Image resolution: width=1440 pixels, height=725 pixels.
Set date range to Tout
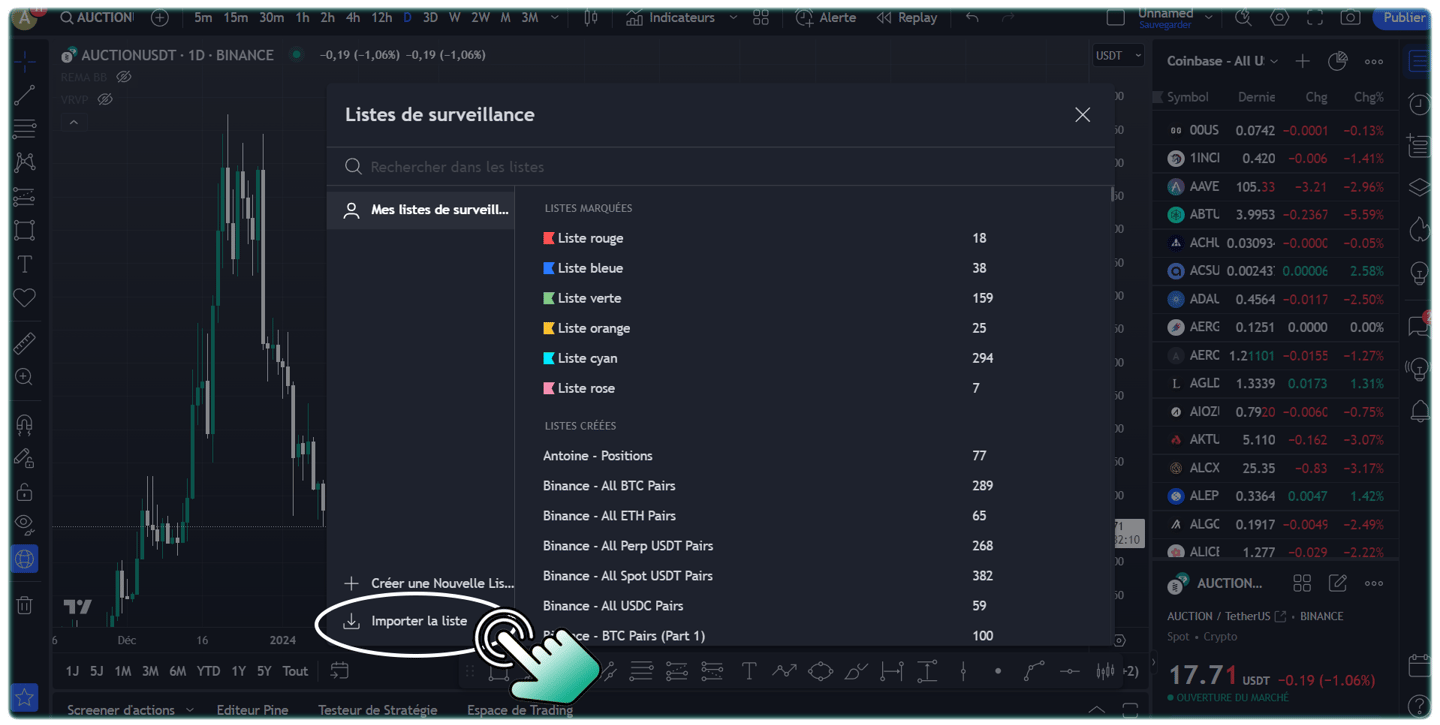[295, 671]
